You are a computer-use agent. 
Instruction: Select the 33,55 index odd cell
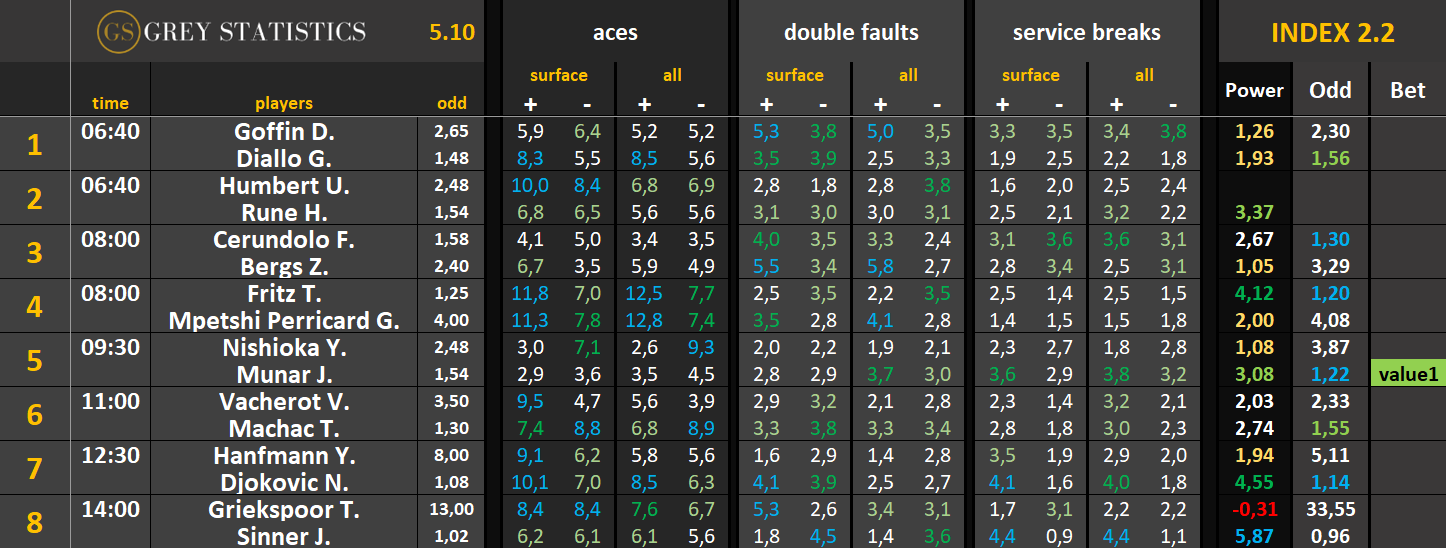1331,510
